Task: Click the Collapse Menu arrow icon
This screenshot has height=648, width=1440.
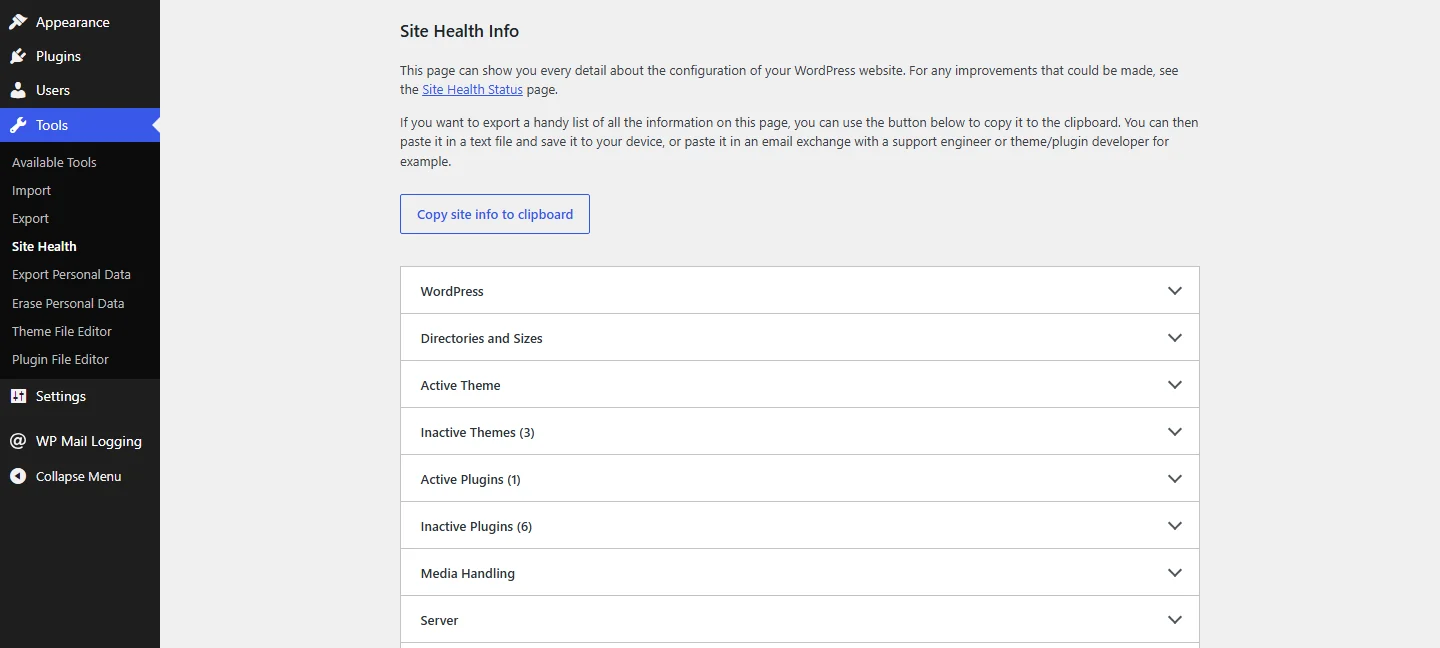Action: click(18, 476)
